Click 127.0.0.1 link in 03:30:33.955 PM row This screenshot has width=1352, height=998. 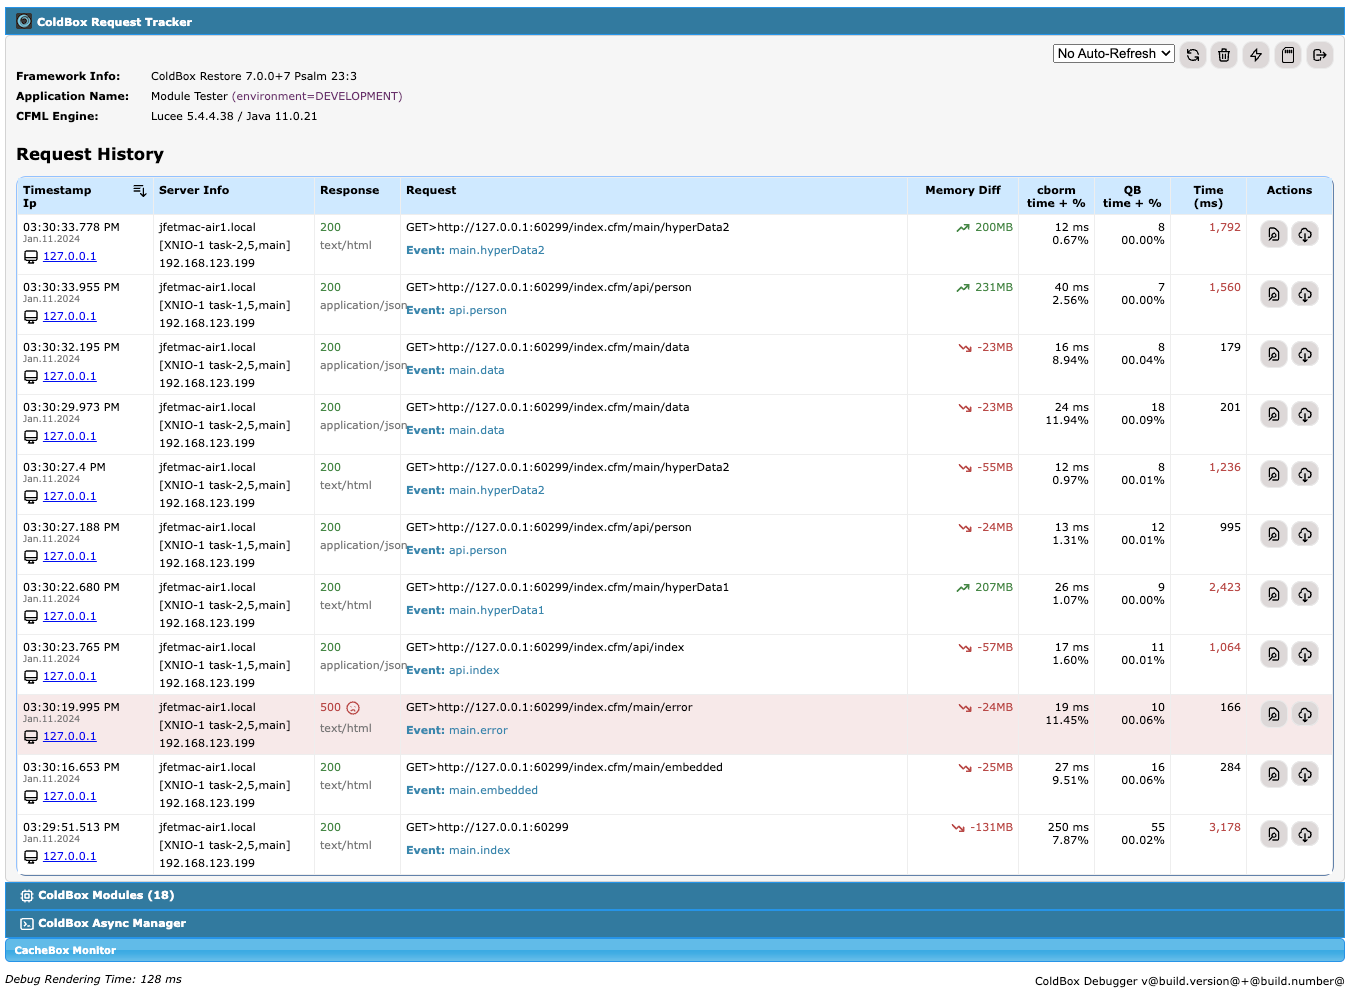(70, 317)
